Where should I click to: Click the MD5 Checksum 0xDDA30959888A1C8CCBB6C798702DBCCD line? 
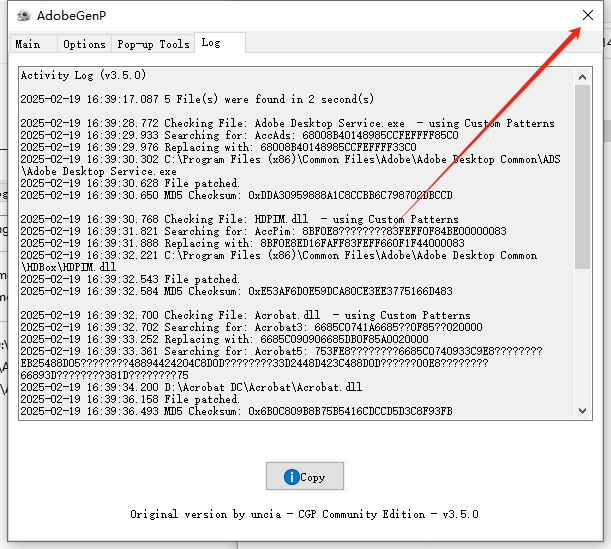coord(237,195)
